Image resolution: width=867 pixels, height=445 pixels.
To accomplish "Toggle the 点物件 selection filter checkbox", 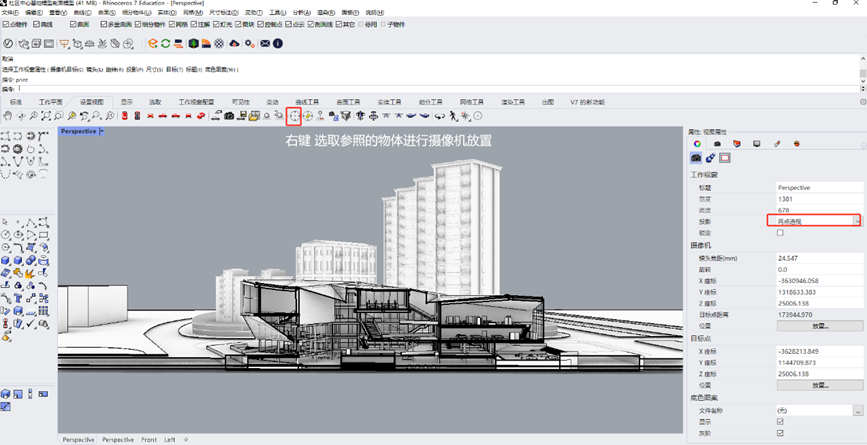I will click(6, 24).
